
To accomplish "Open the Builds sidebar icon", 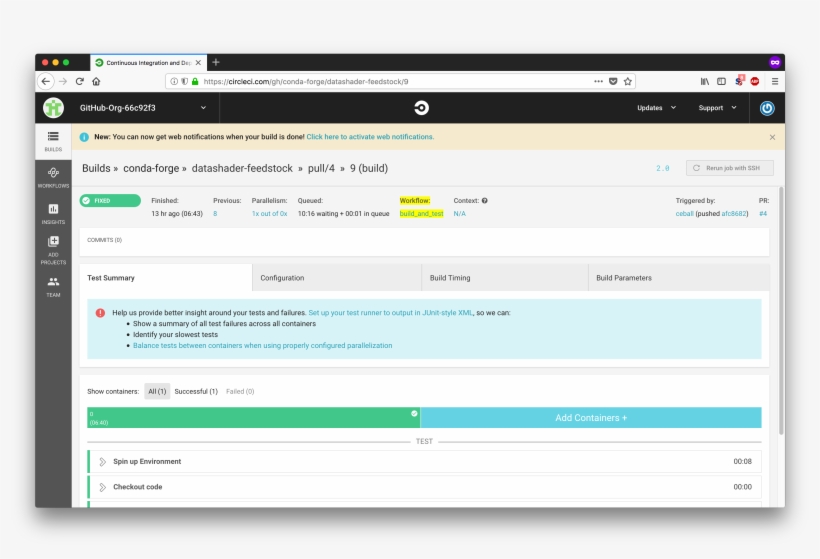I will (53, 139).
